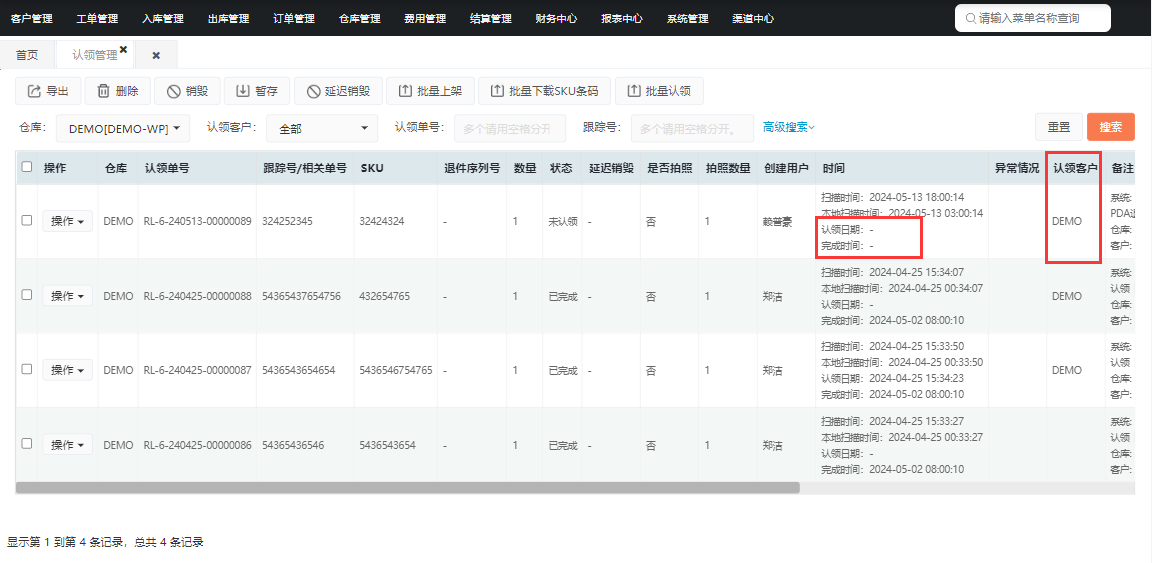
Task: Open 操作 dropdown for row RL-6-240425-00000086
Action: [x=68, y=445]
